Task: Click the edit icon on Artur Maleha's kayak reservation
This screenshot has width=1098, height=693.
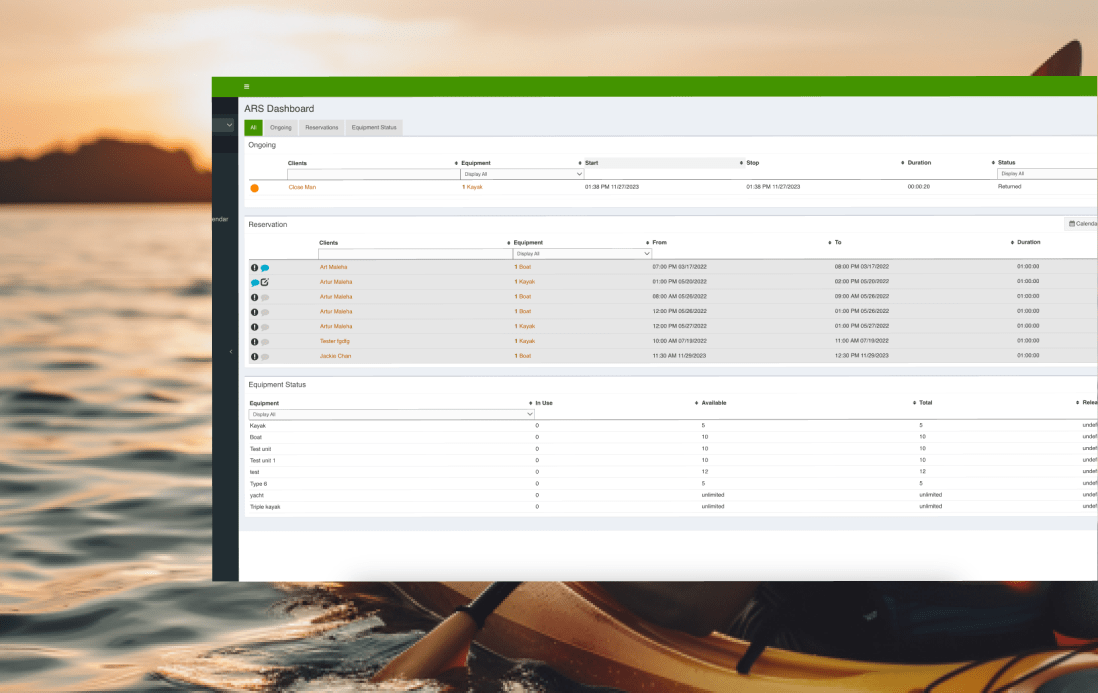Action: [267, 282]
